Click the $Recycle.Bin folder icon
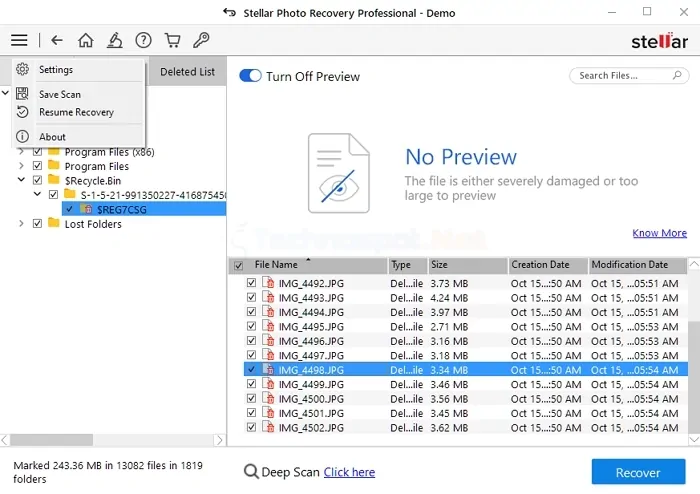 (x=54, y=179)
